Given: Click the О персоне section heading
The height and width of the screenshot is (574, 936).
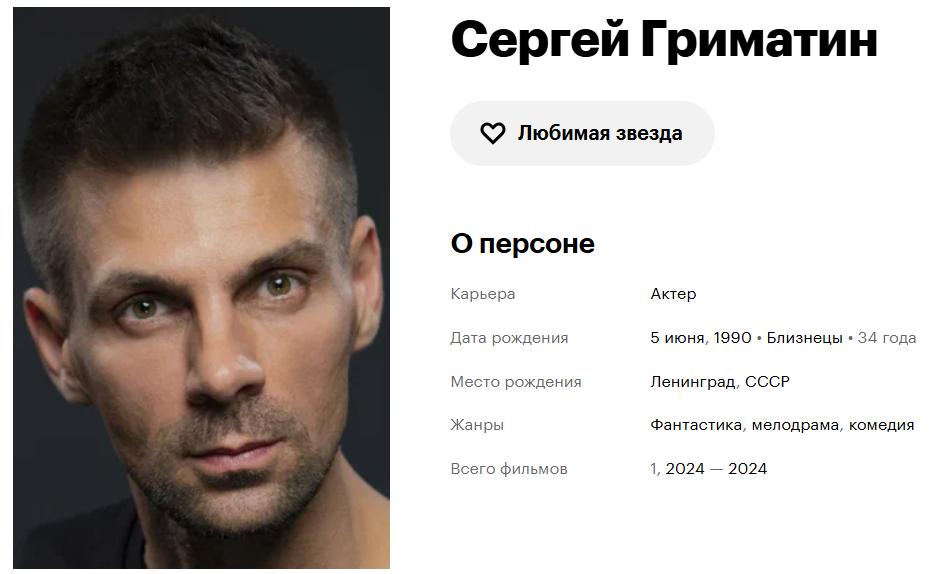Looking at the screenshot, I should 522,243.
